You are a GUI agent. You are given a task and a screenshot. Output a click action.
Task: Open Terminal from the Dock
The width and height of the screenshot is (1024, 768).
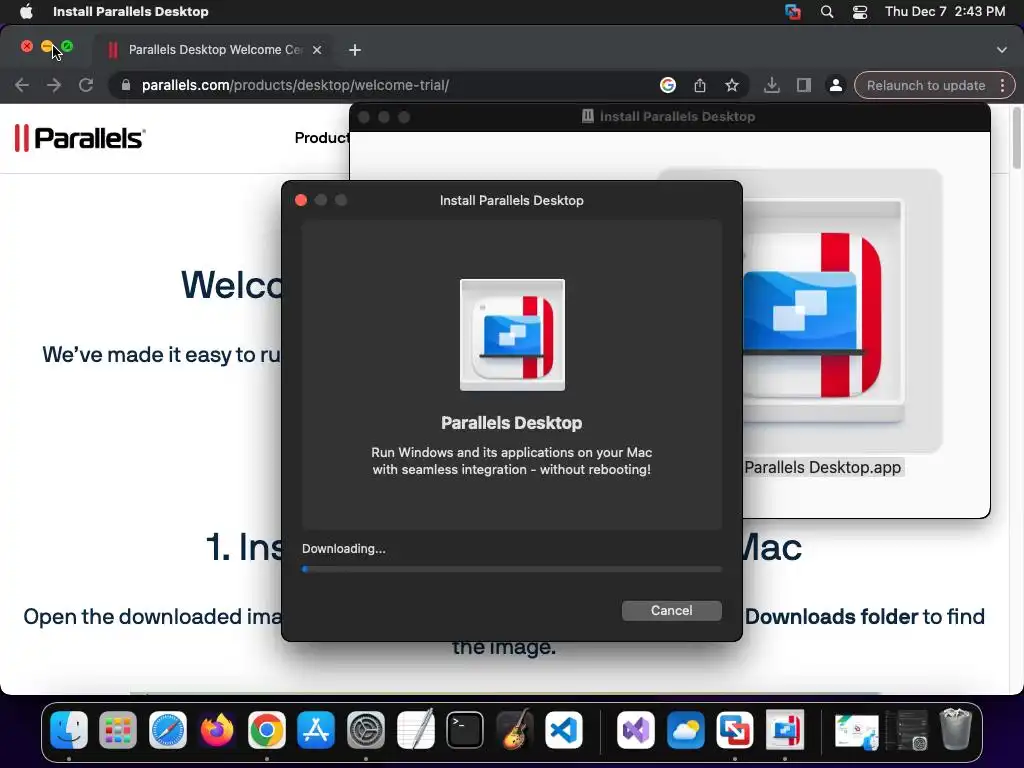click(465, 729)
